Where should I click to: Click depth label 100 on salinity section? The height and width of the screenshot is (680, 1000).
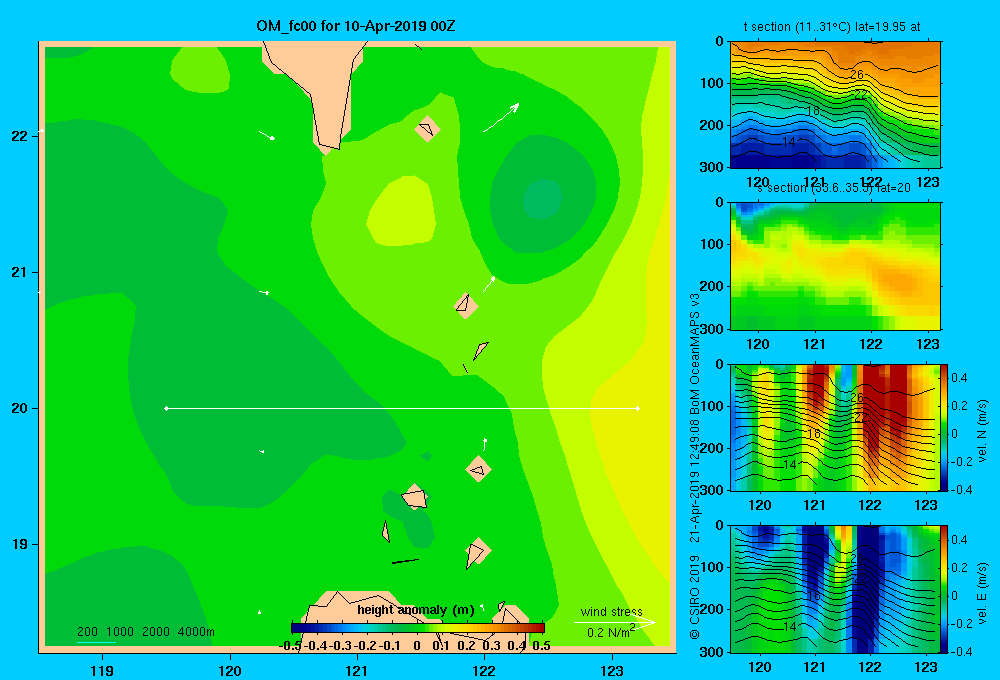(712, 244)
